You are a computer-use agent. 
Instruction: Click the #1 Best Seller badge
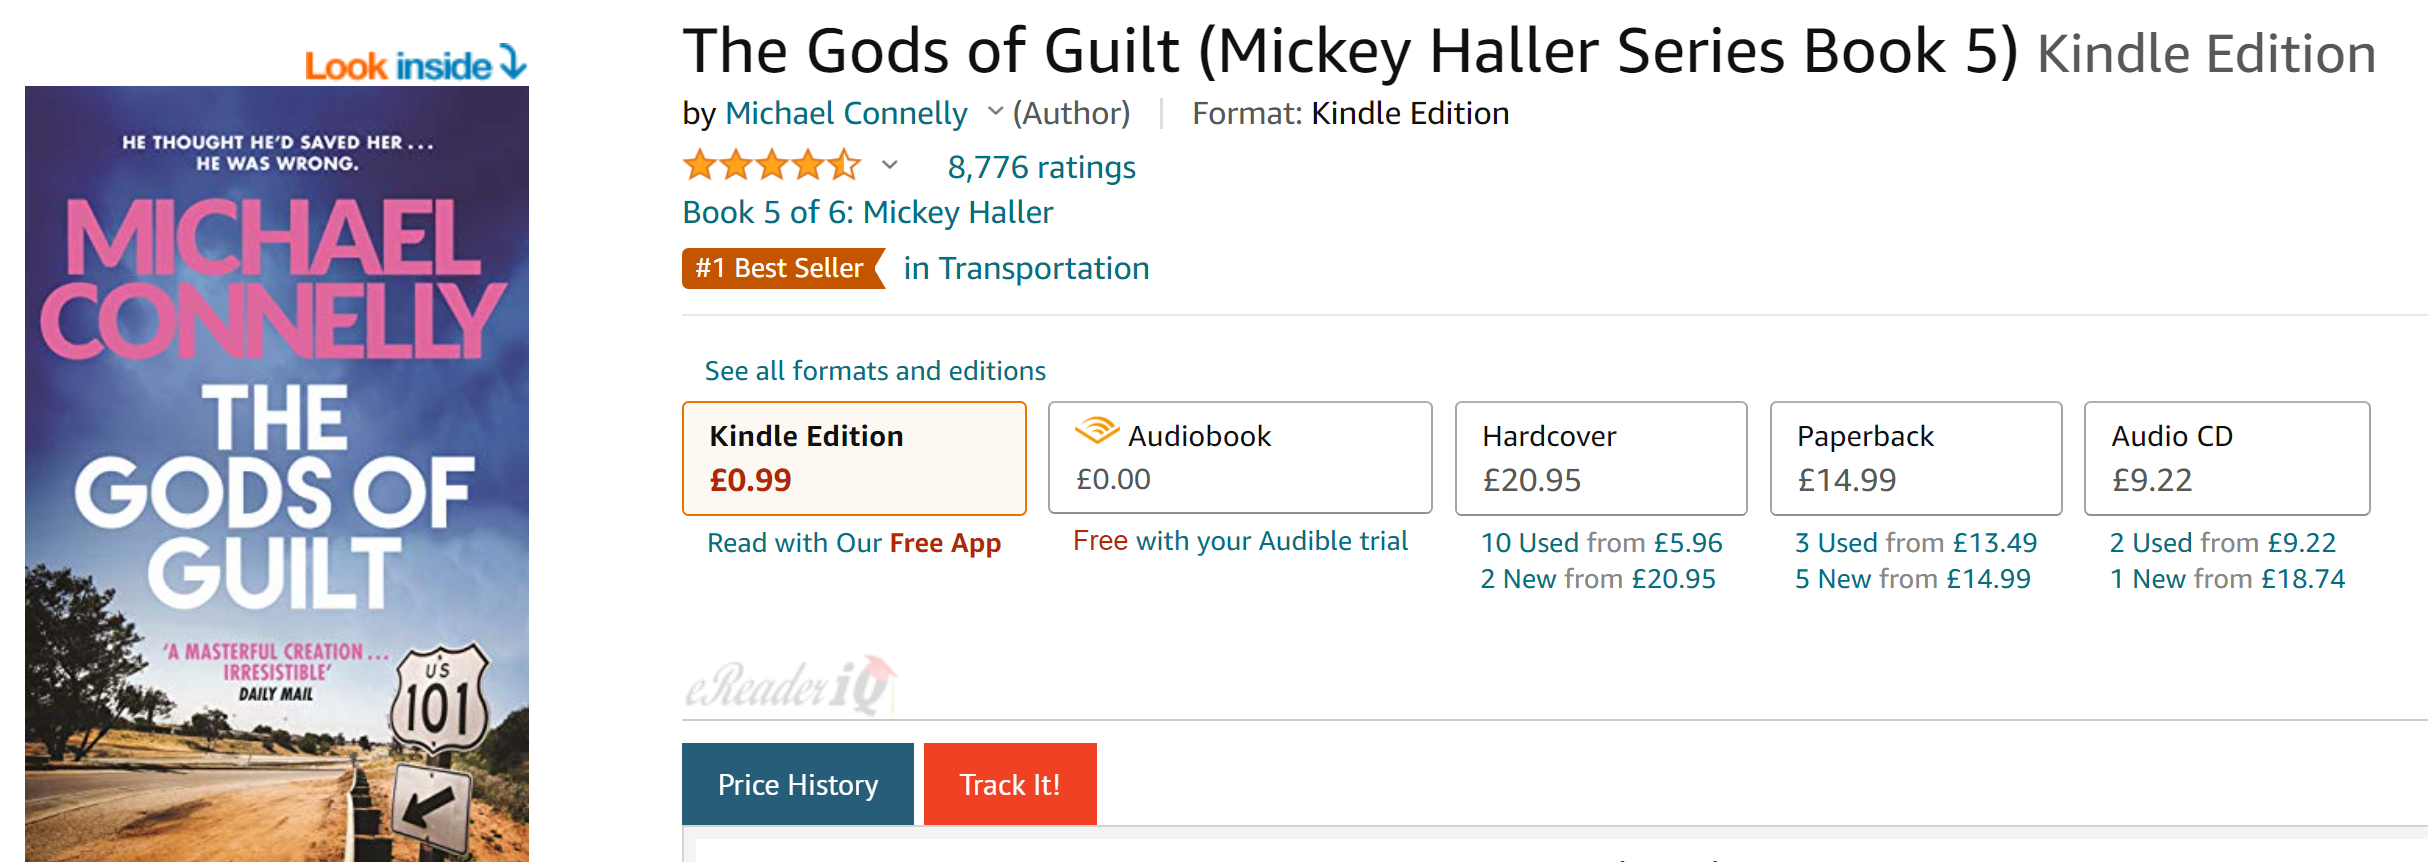click(x=782, y=268)
